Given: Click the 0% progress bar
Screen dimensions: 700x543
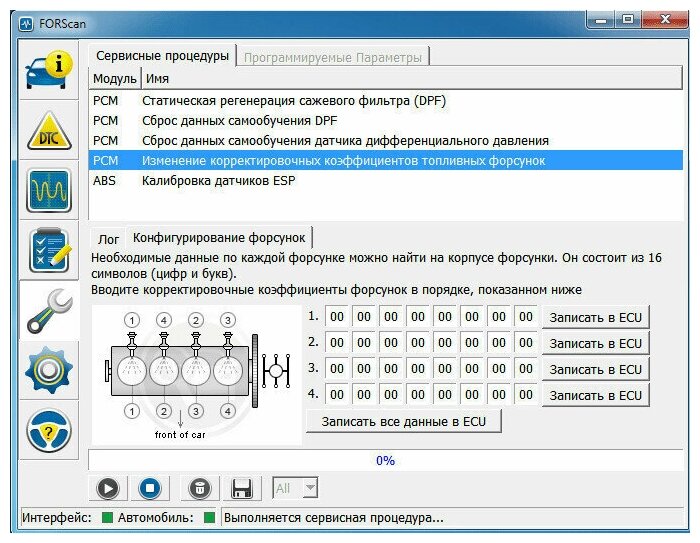Looking at the screenshot, I should tap(386, 460).
